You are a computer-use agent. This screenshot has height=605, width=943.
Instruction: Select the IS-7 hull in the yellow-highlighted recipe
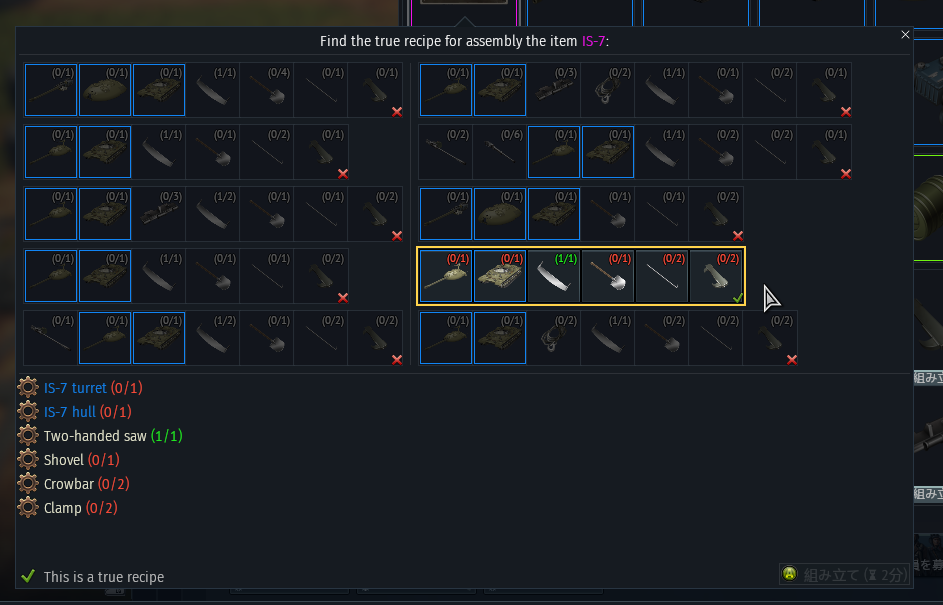point(500,276)
